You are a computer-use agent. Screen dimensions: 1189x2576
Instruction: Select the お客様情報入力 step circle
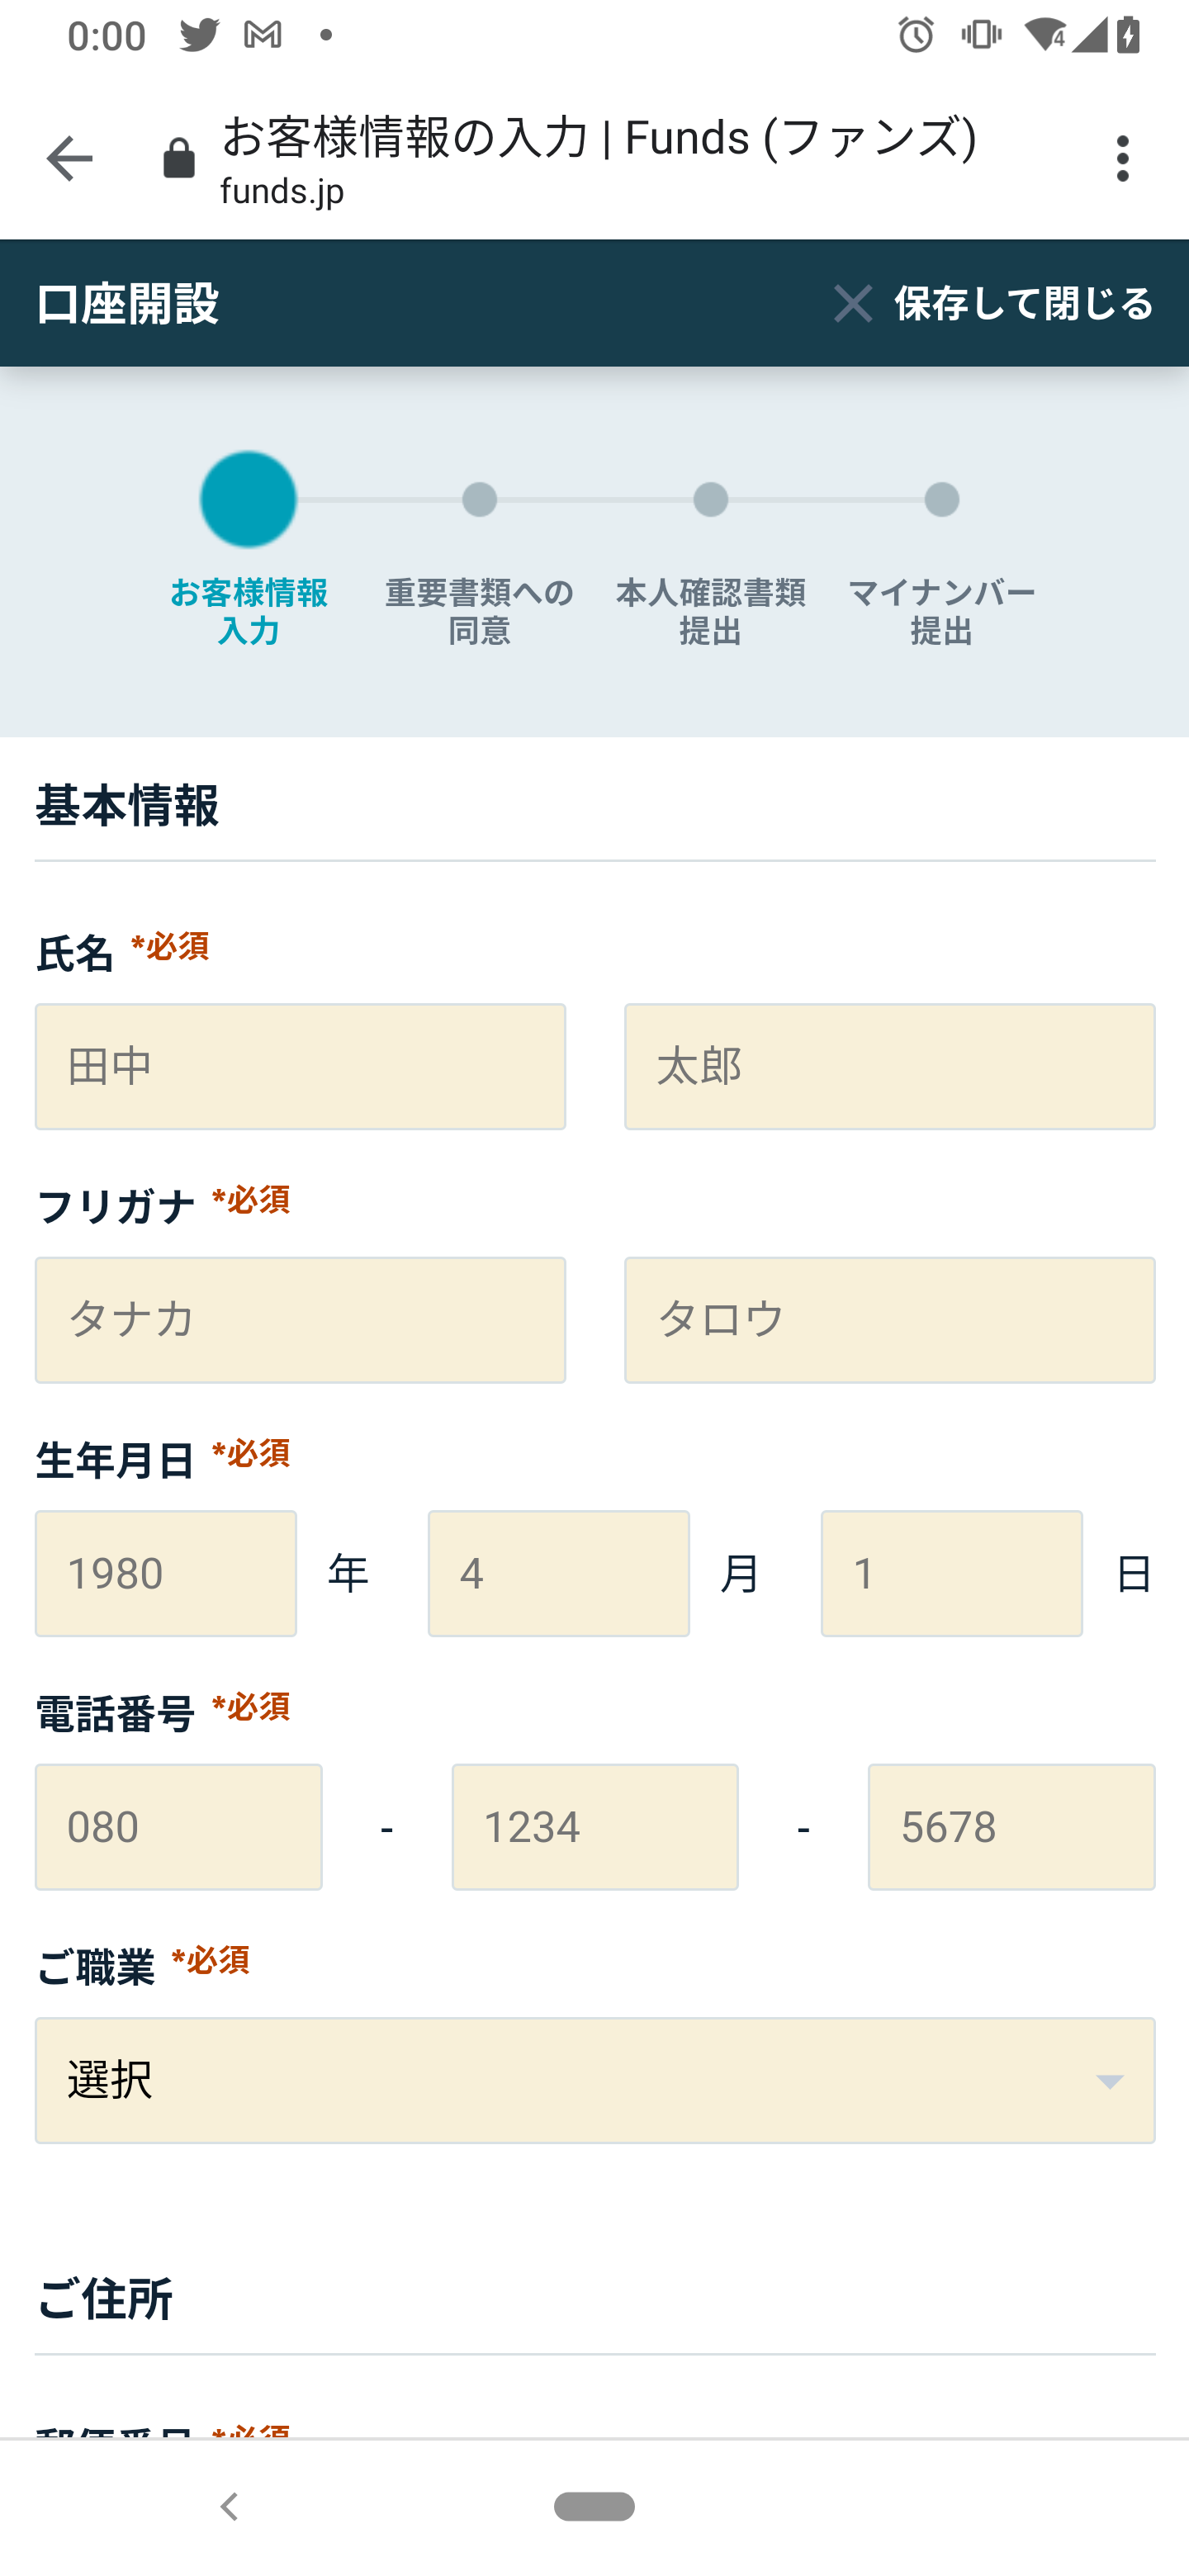pyautogui.click(x=248, y=500)
